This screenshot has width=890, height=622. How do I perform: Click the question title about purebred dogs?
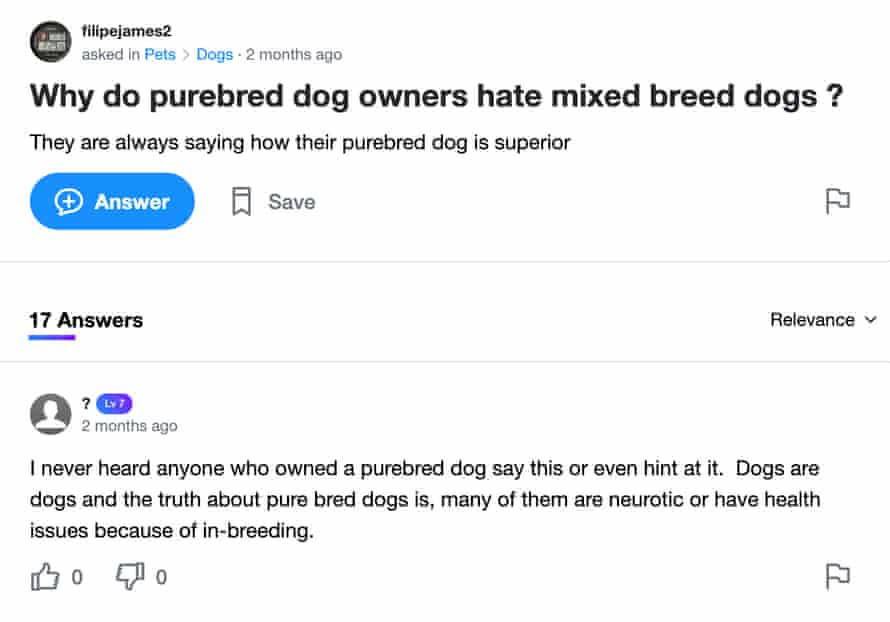click(436, 97)
